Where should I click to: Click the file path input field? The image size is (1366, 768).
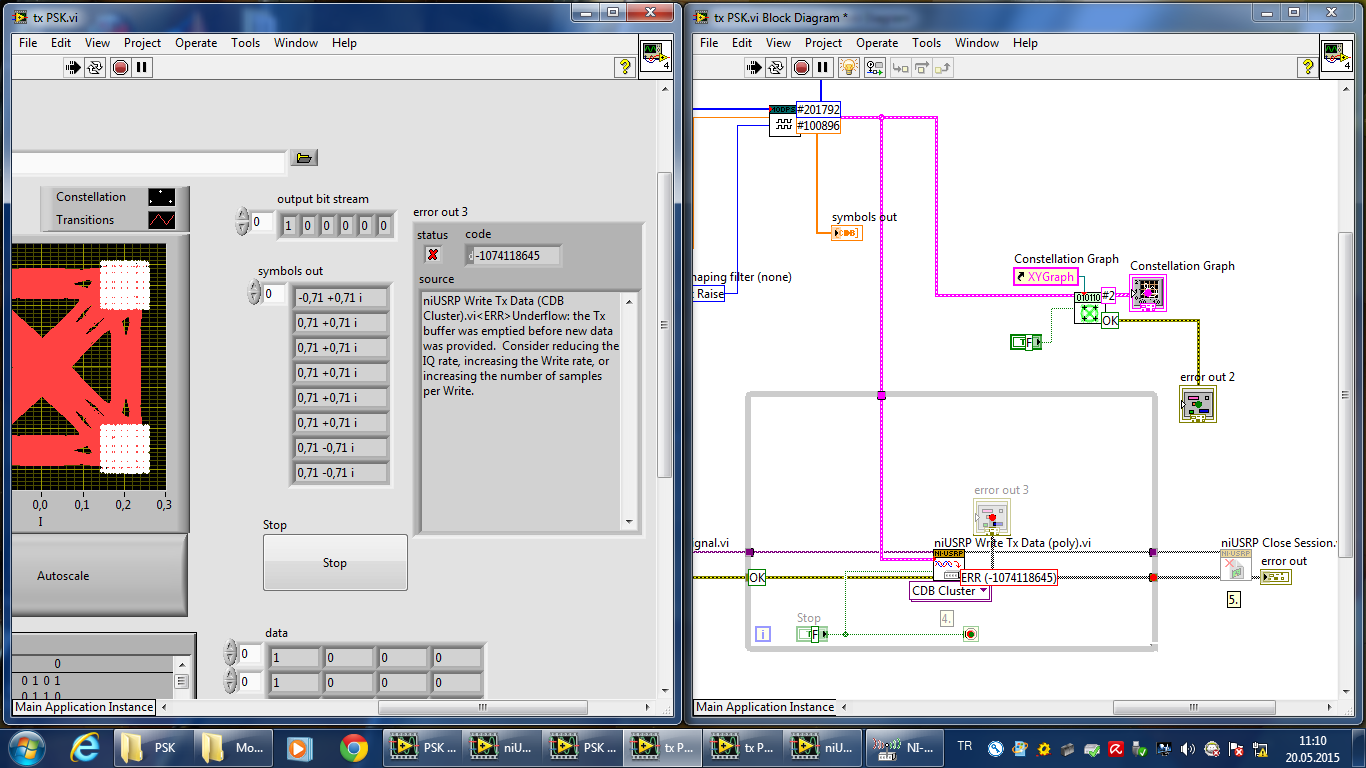pyautogui.click(x=148, y=164)
